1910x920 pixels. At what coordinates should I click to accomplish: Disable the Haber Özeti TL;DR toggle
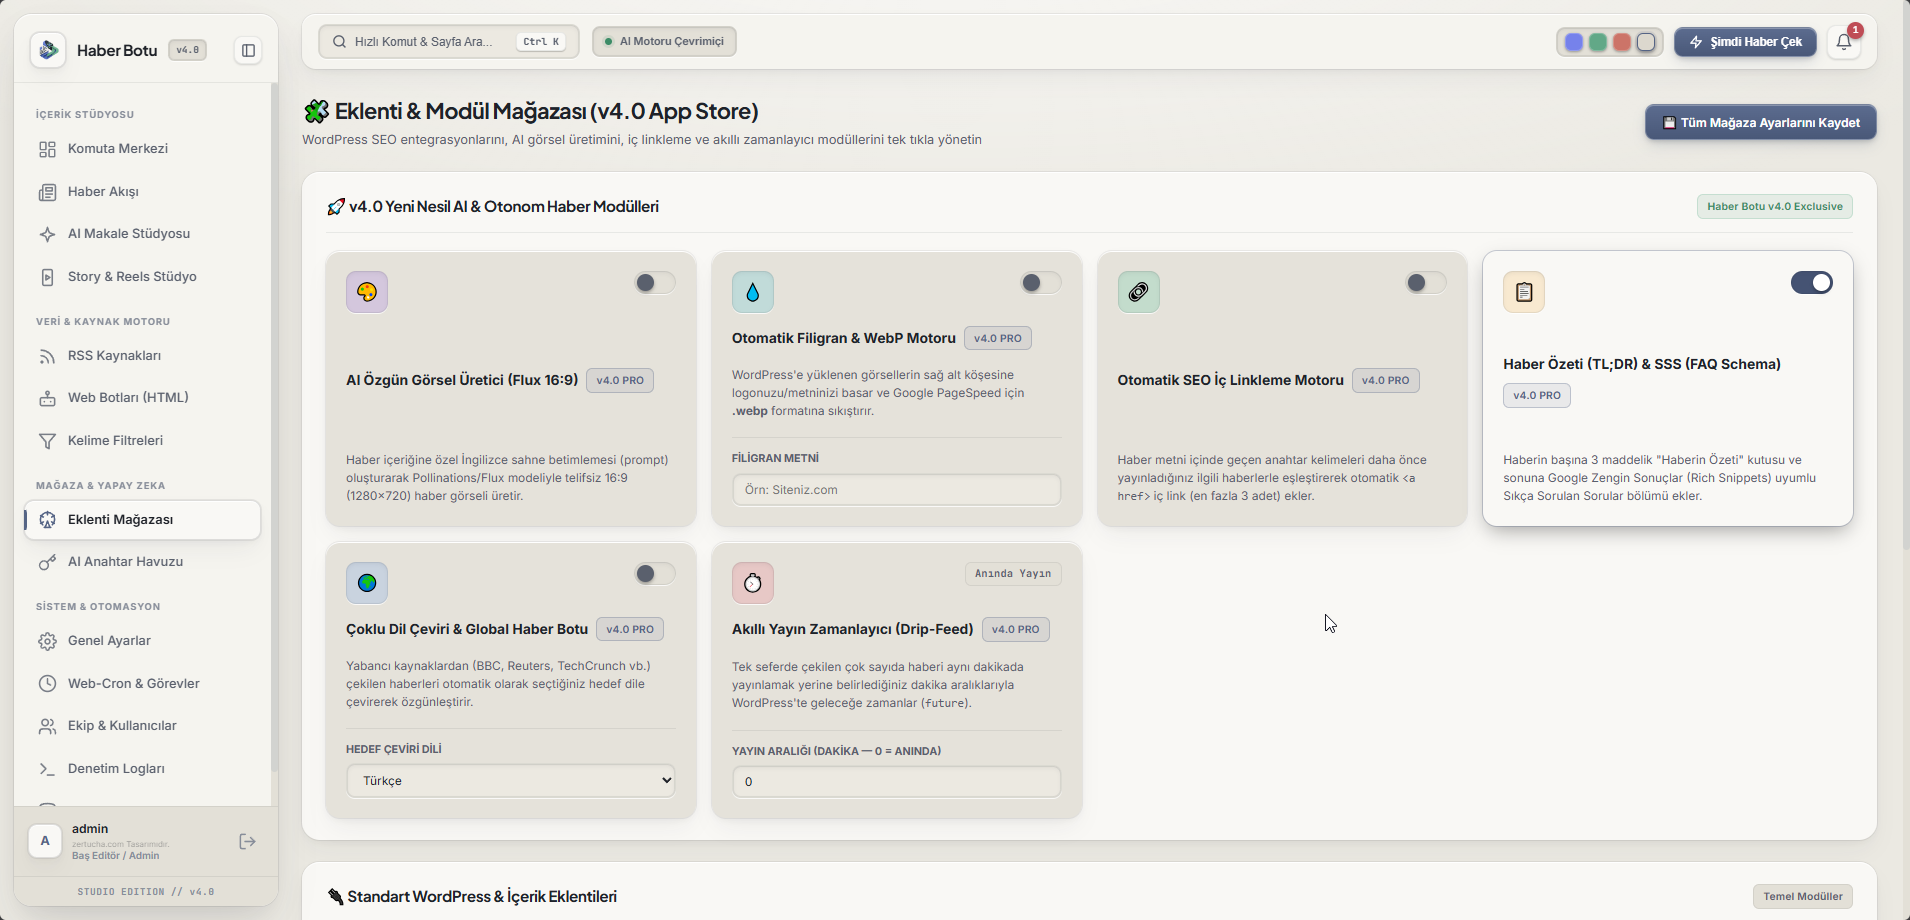pyautogui.click(x=1812, y=283)
